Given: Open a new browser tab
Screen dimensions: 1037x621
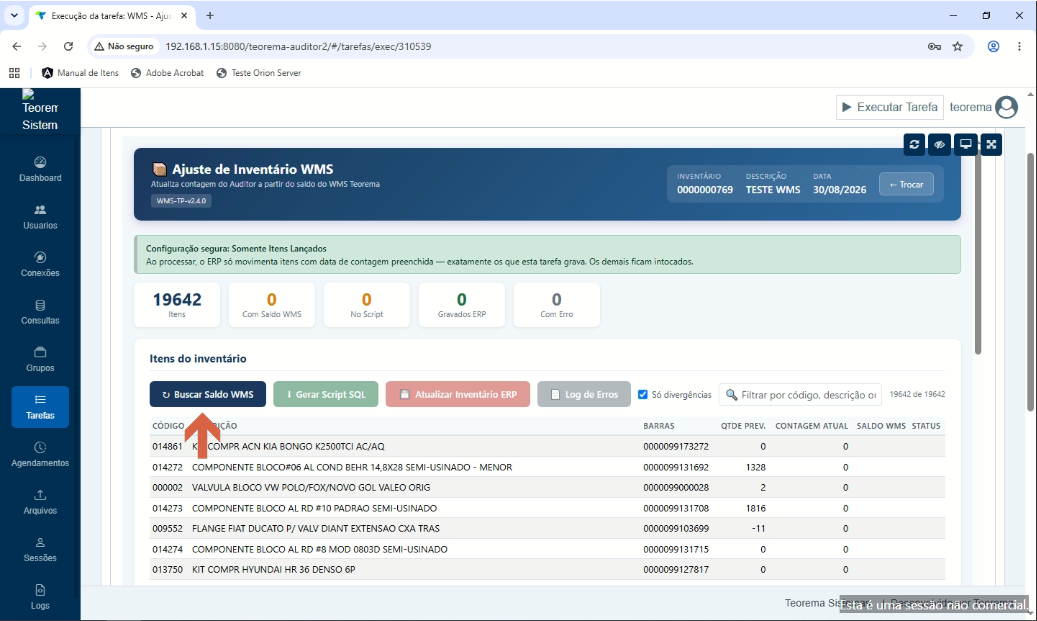Looking at the screenshot, I should pyautogui.click(x=210, y=16).
